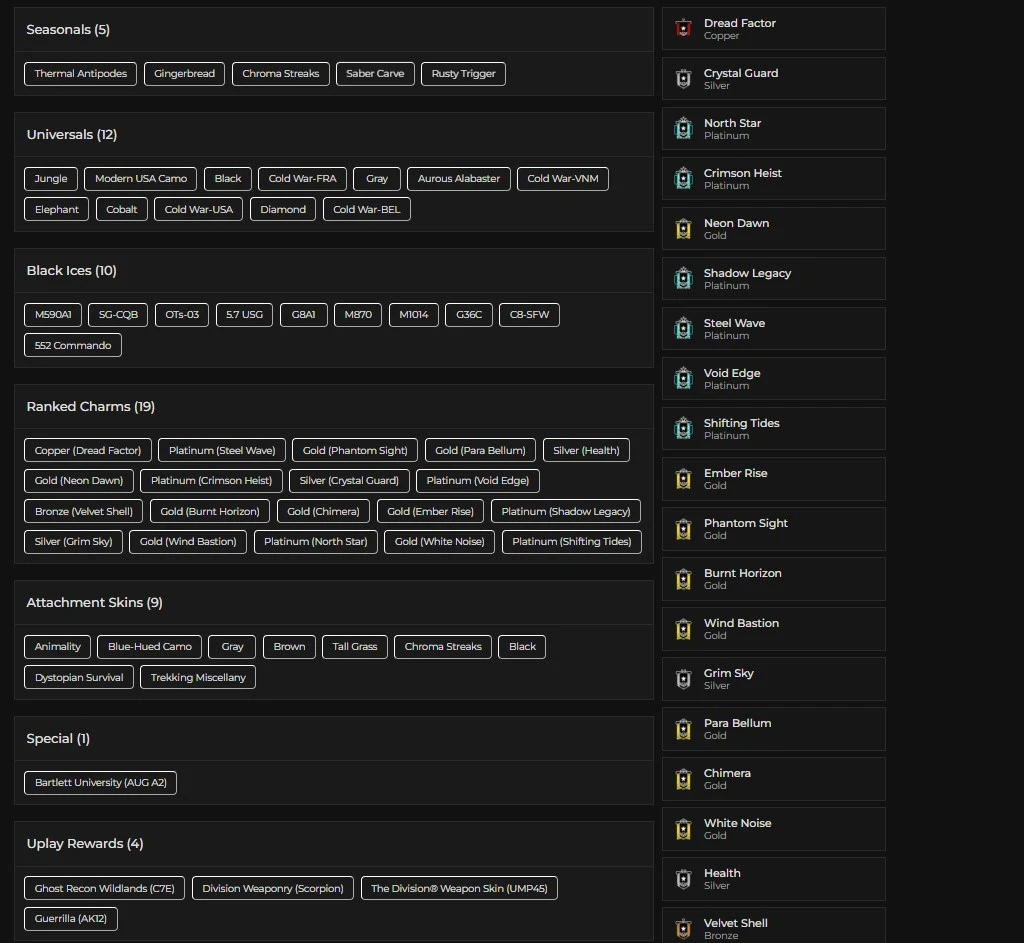This screenshot has width=1024, height=943.
Task: Click the Velvet Shell bronze charm icon
Action: 683,927
